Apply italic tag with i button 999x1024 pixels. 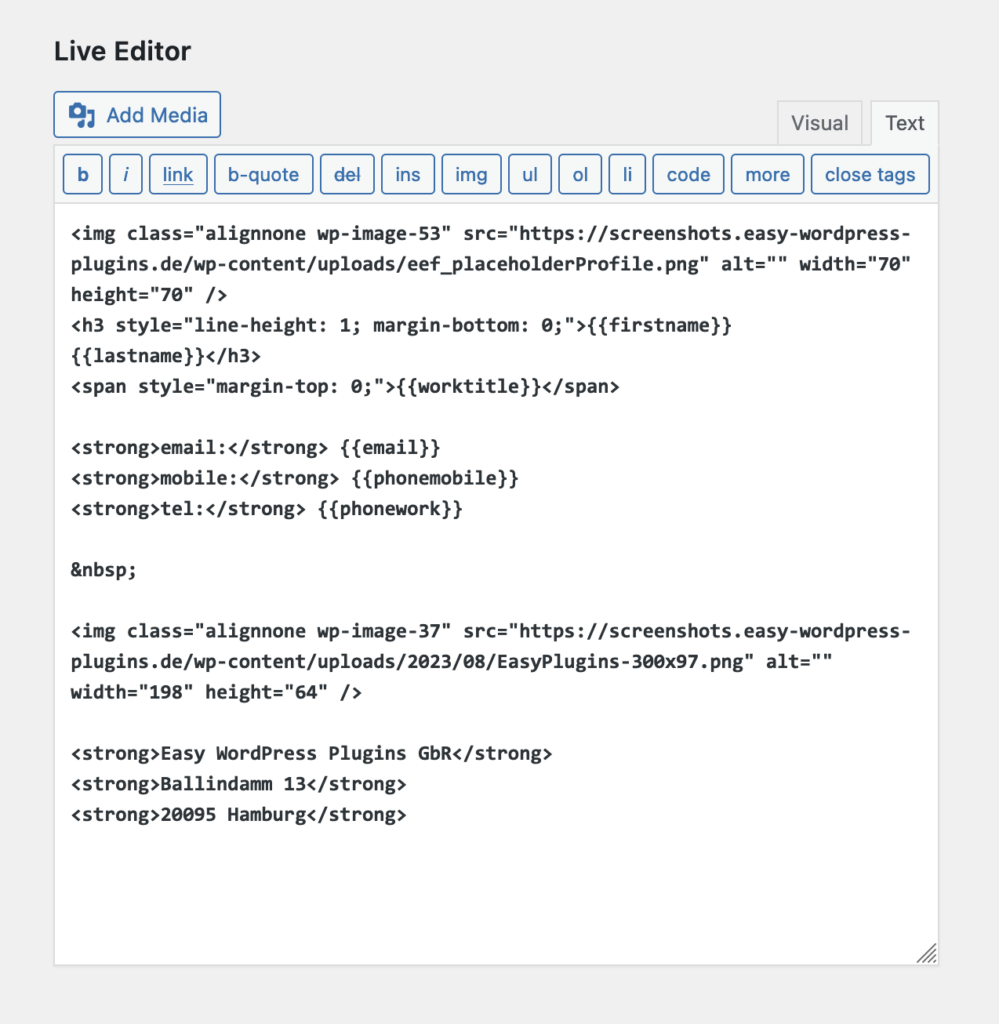pyautogui.click(x=125, y=174)
